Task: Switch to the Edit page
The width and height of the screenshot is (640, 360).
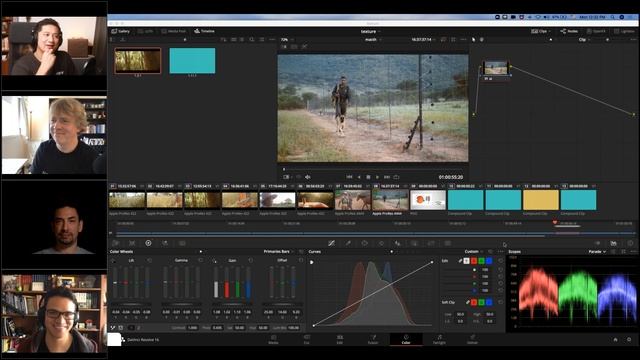Action: pyautogui.click(x=340, y=339)
